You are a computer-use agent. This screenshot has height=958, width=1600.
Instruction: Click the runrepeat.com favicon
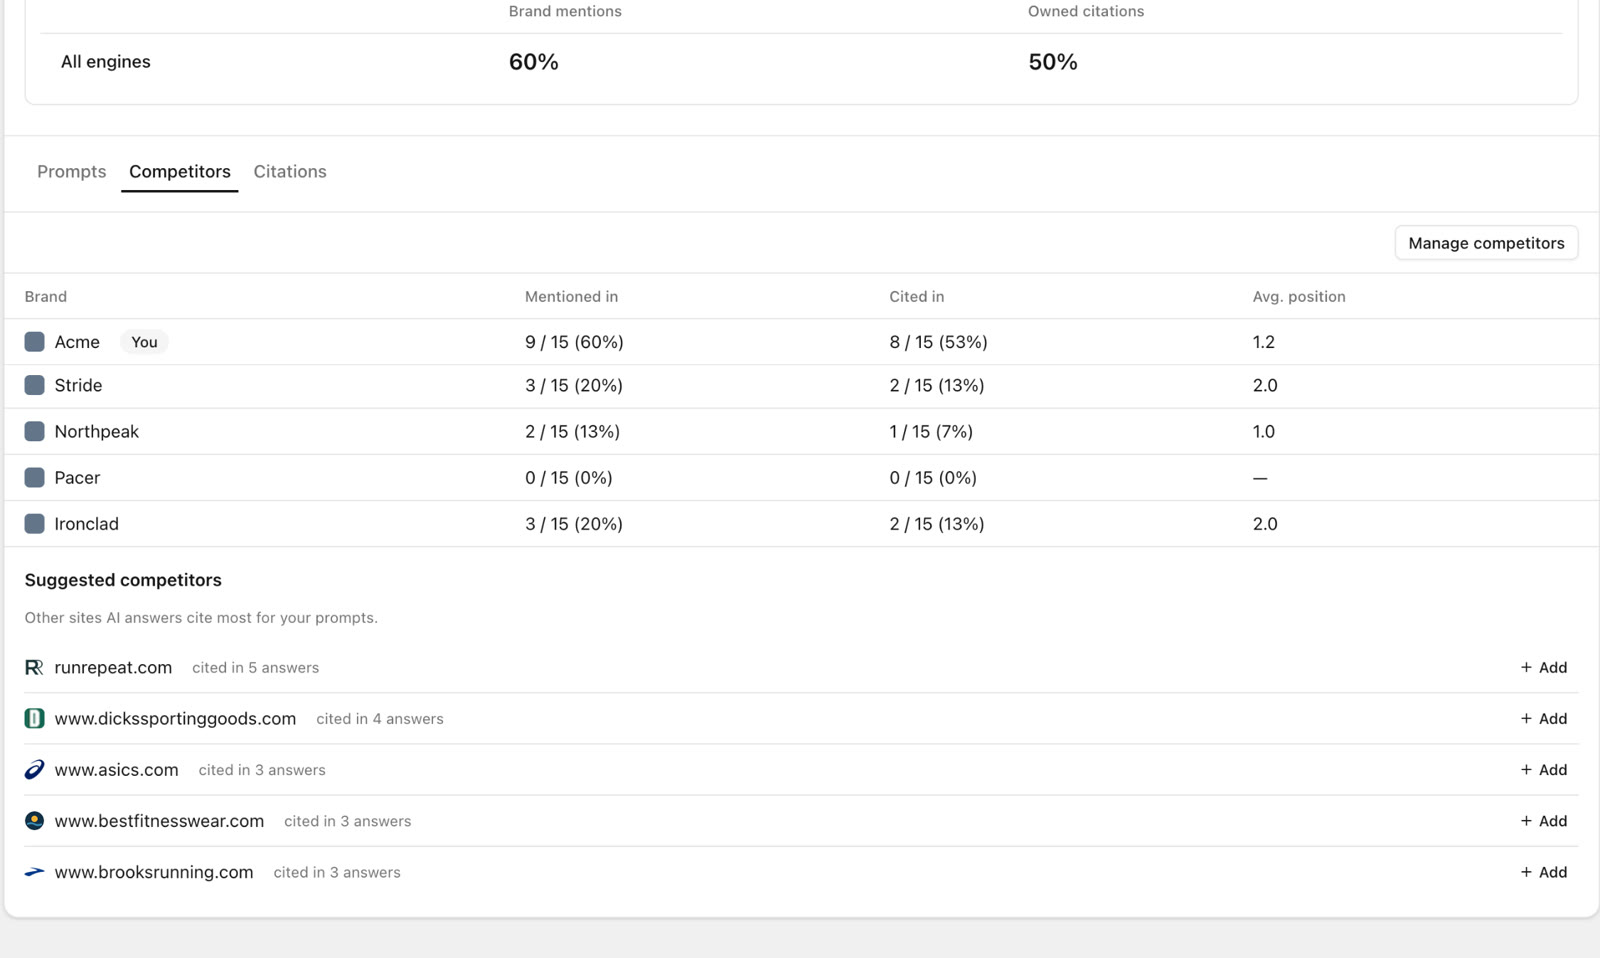tap(34, 667)
